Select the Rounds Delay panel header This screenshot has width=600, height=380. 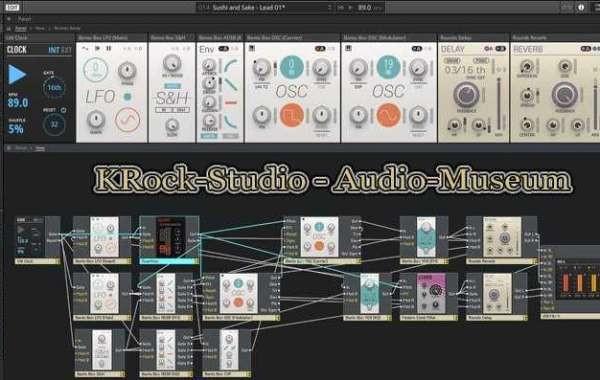tap(473, 38)
